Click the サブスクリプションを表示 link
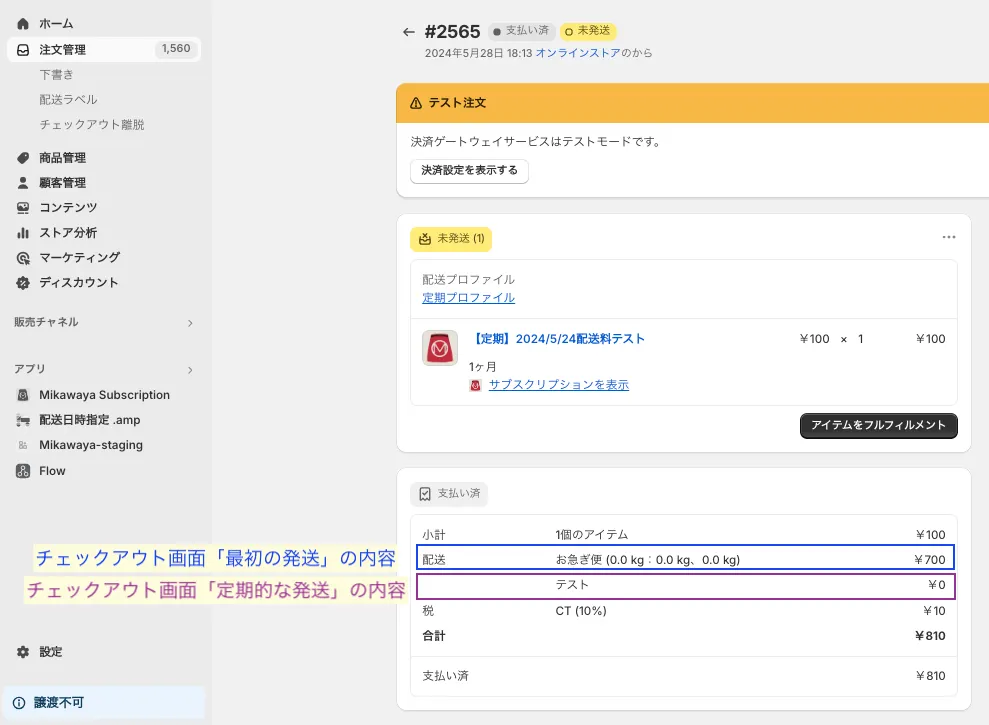This screenshot has height=725, width=989. (558, 385)
